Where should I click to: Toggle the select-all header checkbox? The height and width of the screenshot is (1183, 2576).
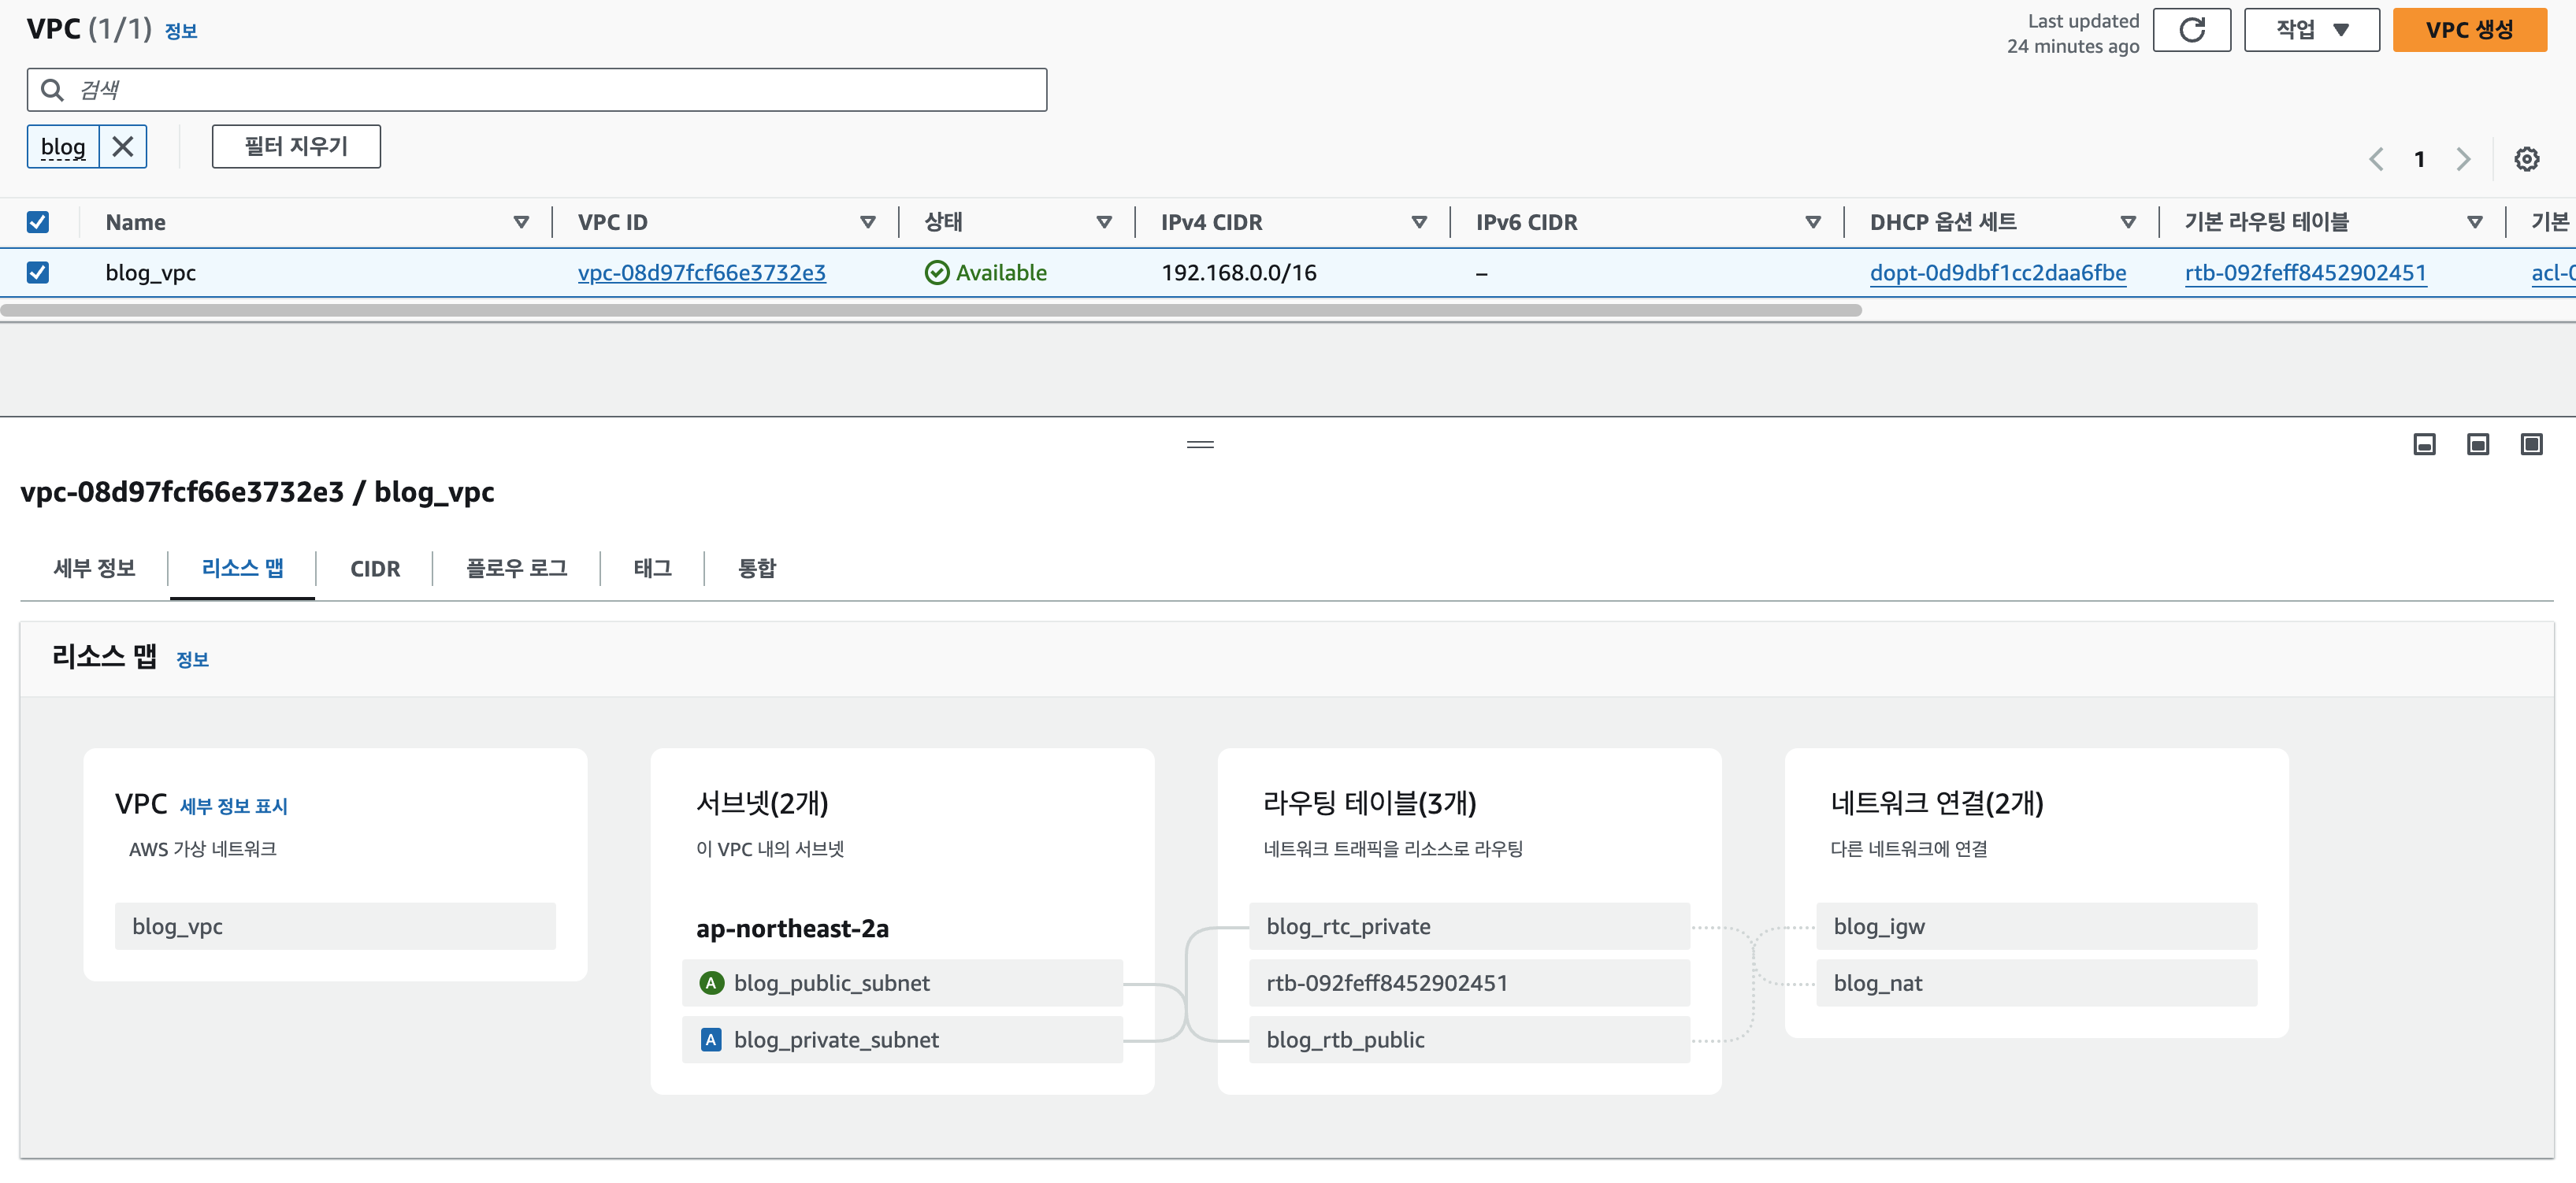click(x=38, y=222)
